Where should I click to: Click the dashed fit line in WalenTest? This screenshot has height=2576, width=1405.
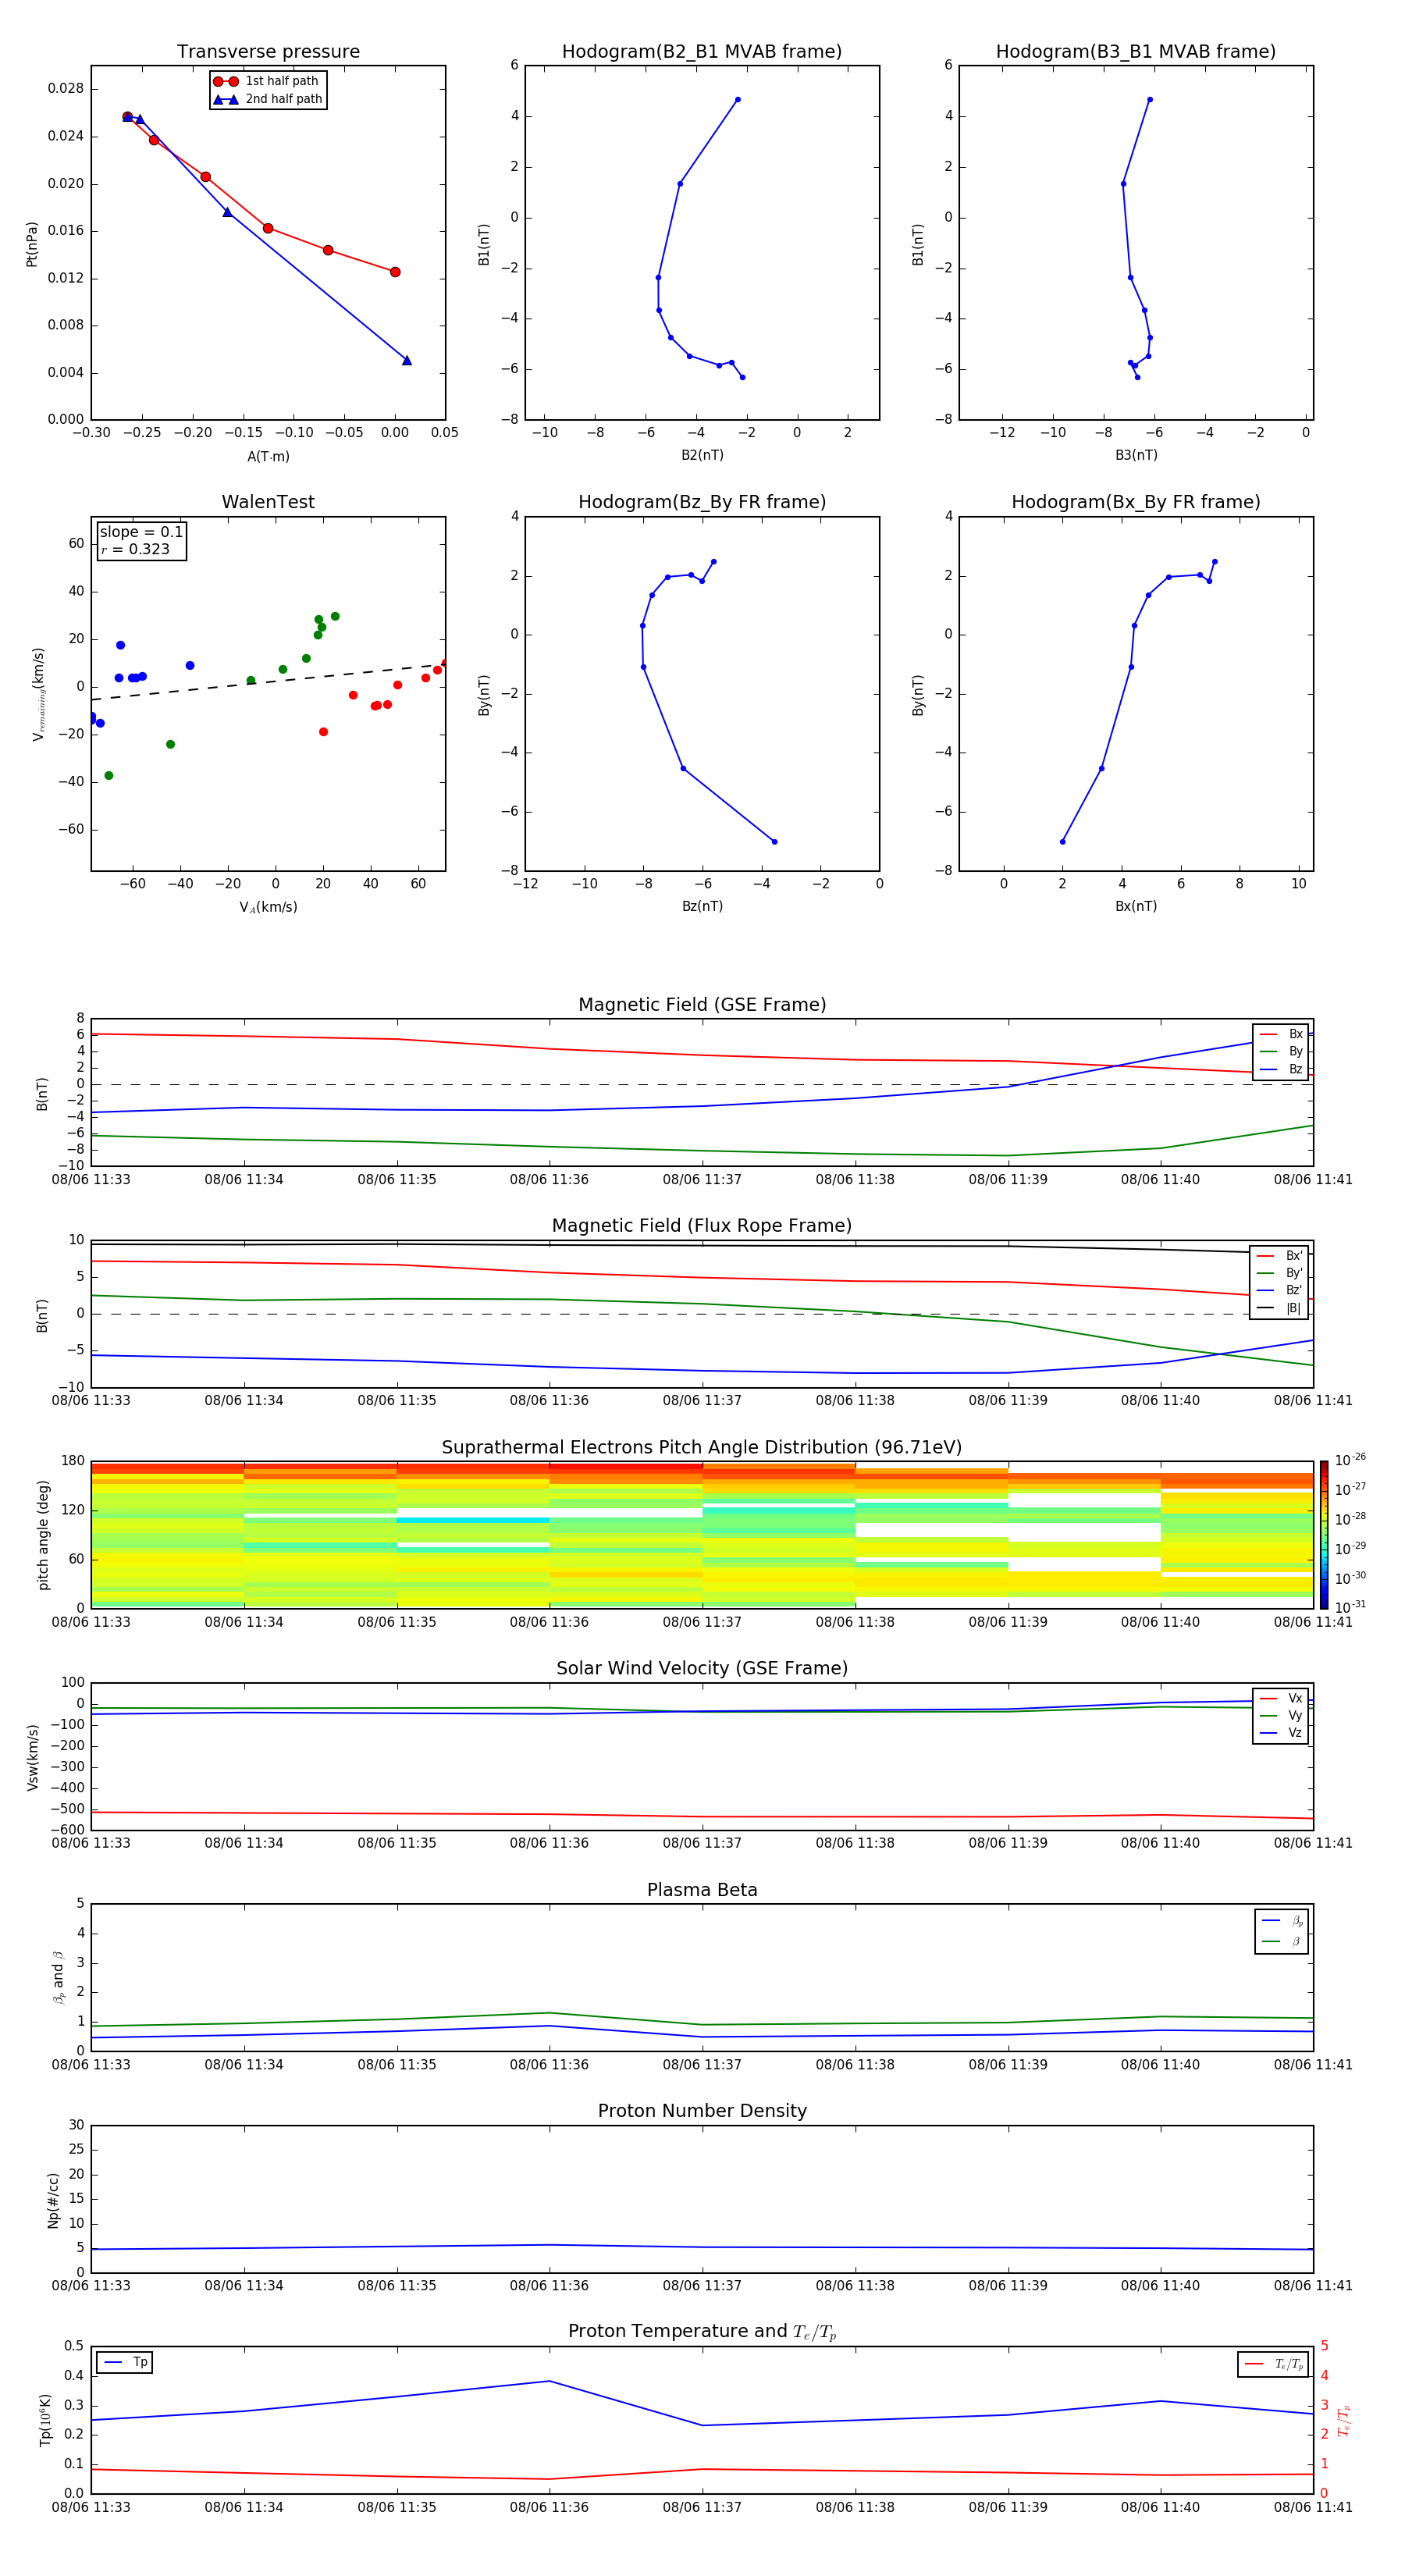pos(268,681)
